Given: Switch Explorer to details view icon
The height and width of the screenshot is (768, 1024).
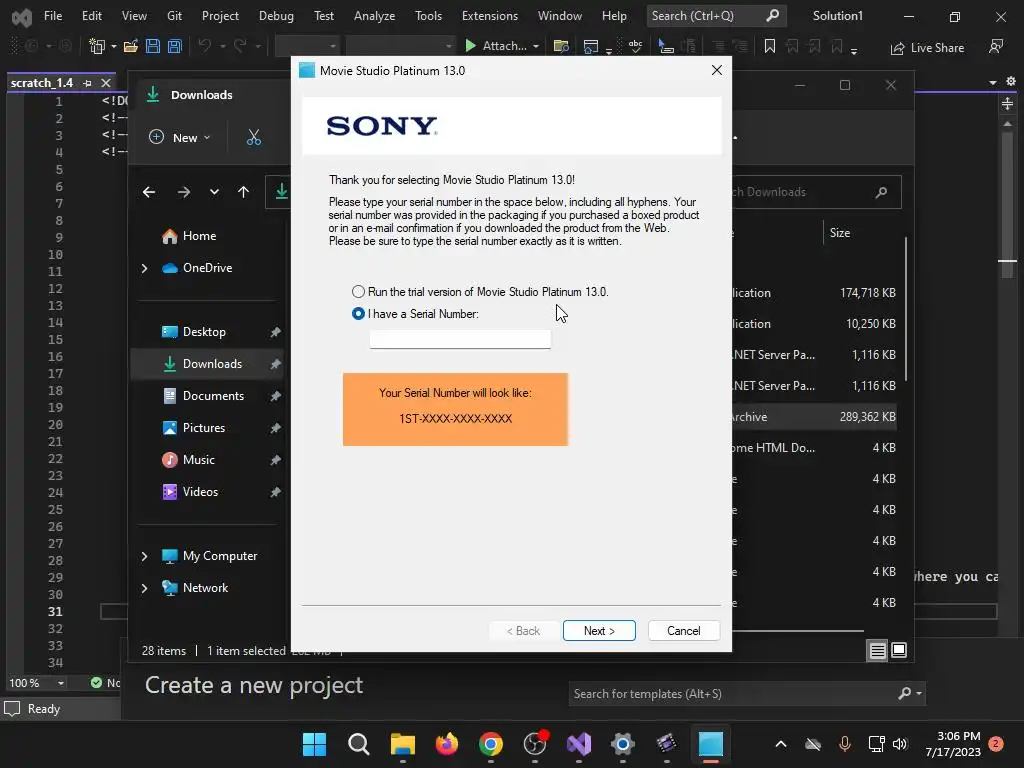Looking at the screenshot, I should click(x=877, y=650).
